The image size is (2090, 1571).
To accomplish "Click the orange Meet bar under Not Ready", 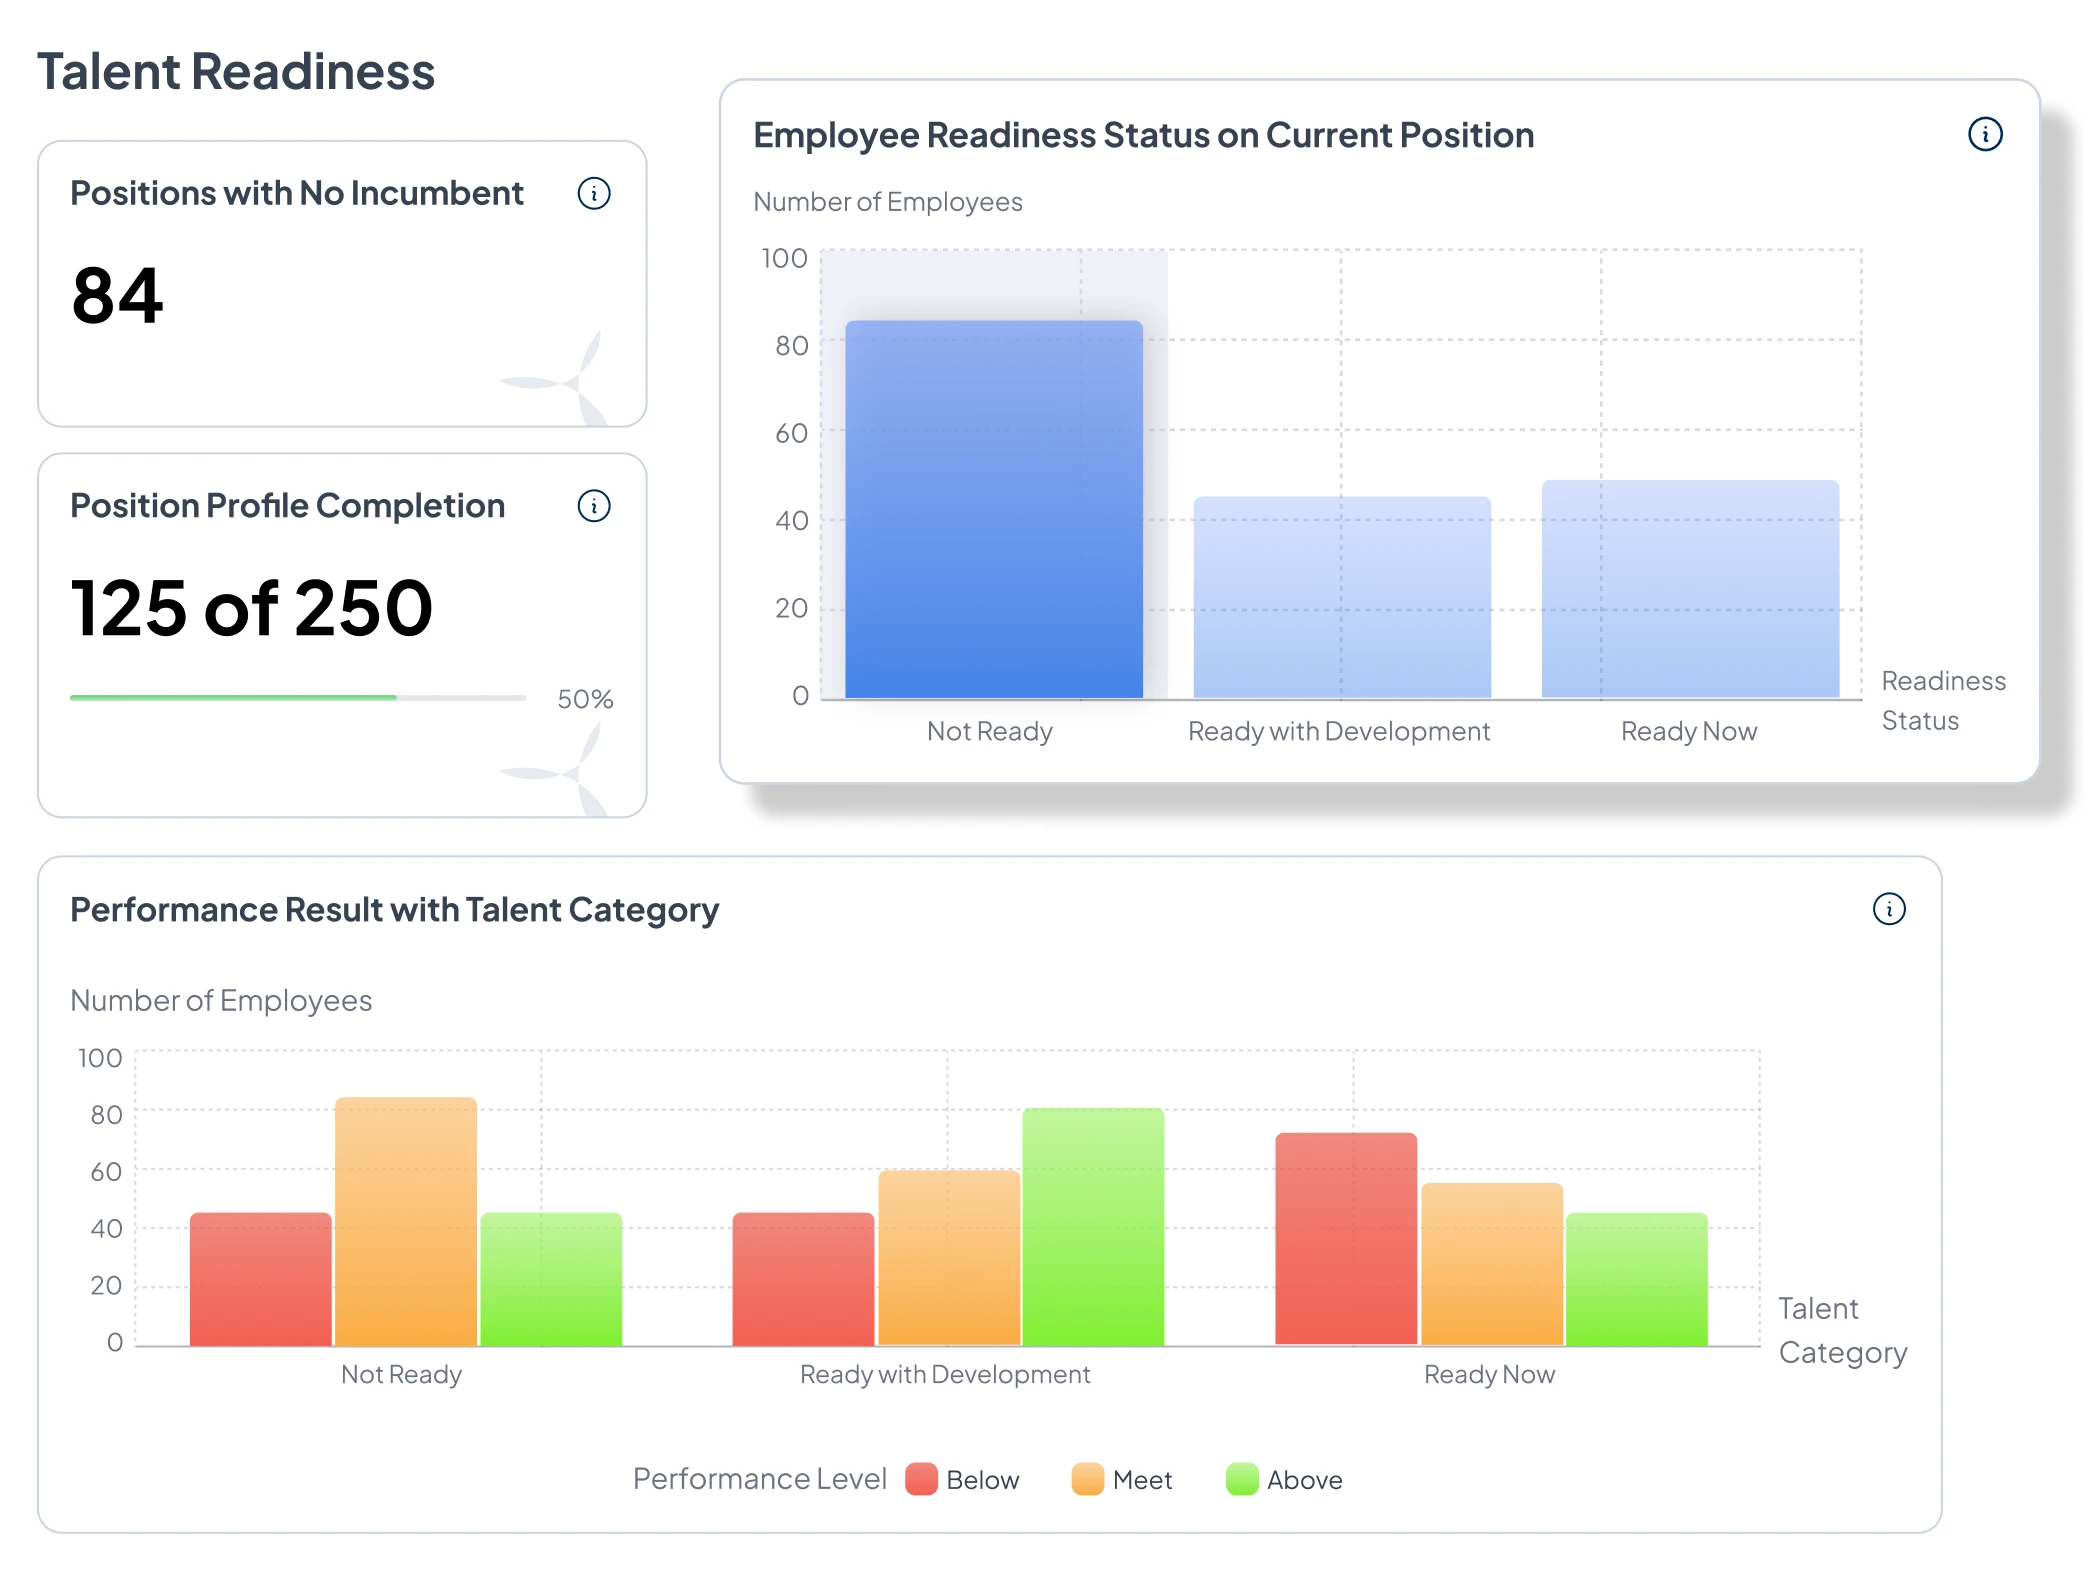I will point(406,1222).
